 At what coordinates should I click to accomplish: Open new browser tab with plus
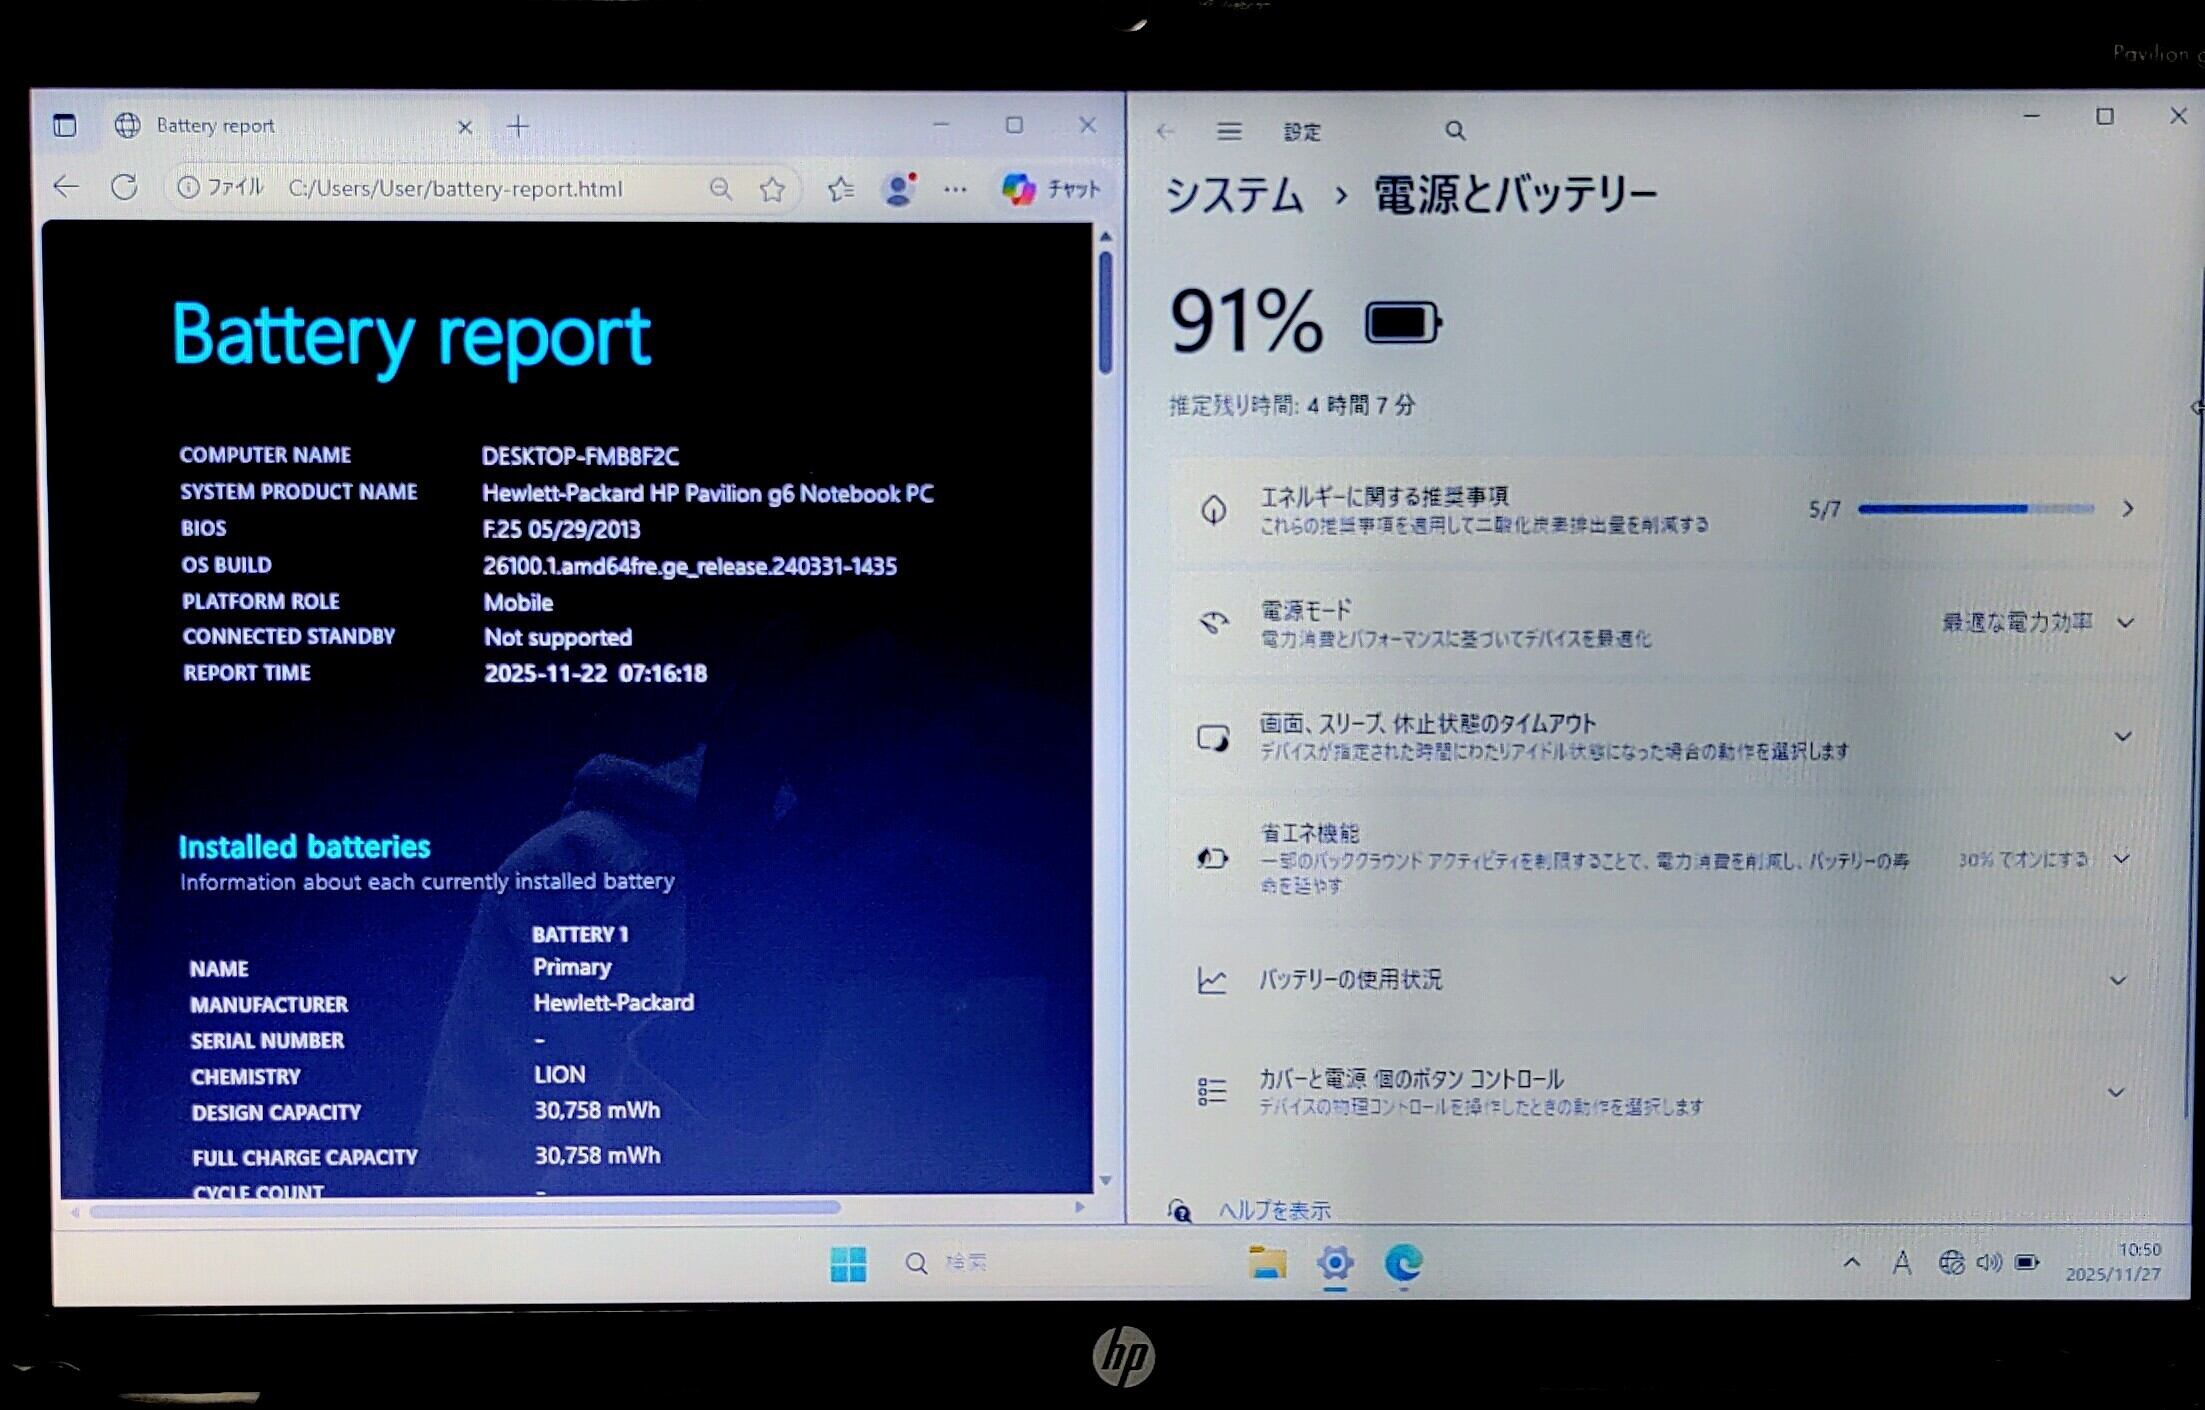point(518,127)
